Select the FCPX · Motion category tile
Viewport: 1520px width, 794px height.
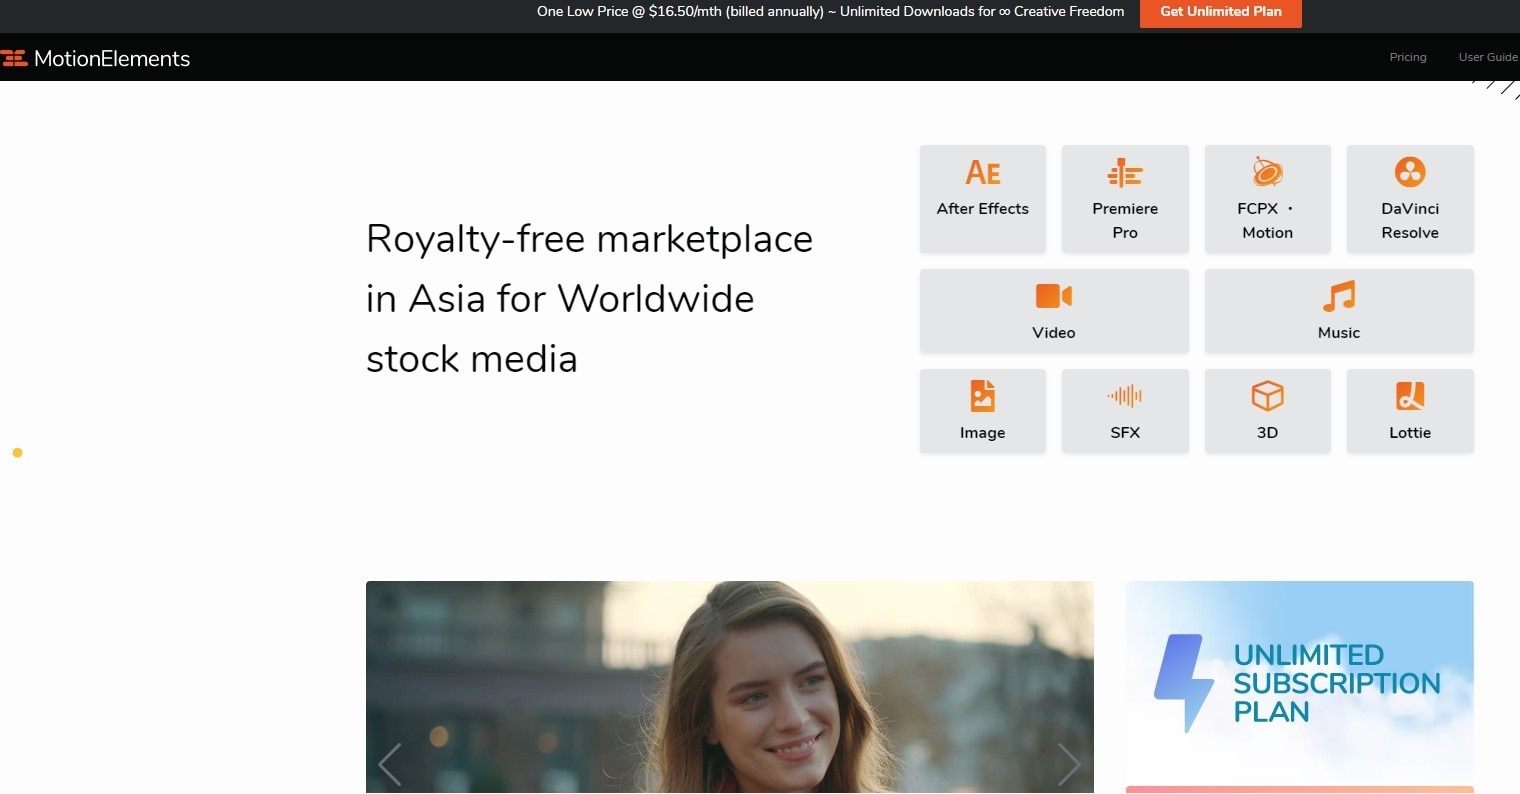point(1267,199)
